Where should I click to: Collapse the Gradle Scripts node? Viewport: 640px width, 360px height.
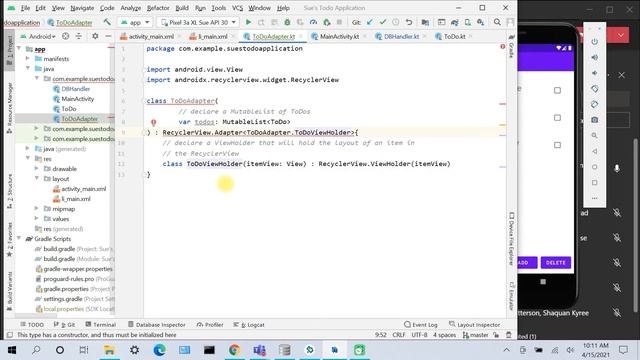[x=19, y=238]
